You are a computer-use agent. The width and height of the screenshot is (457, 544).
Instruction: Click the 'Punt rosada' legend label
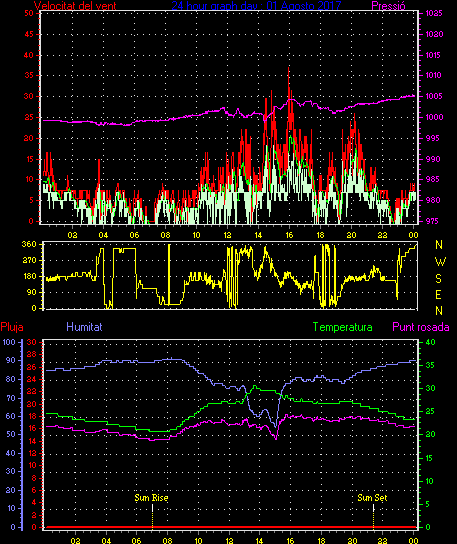421,327
